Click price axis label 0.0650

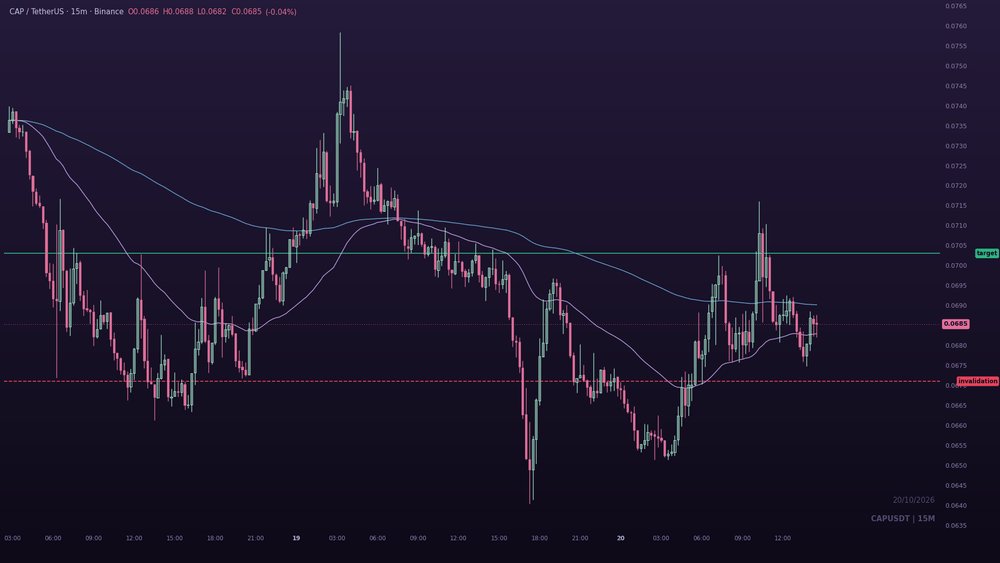956,465
